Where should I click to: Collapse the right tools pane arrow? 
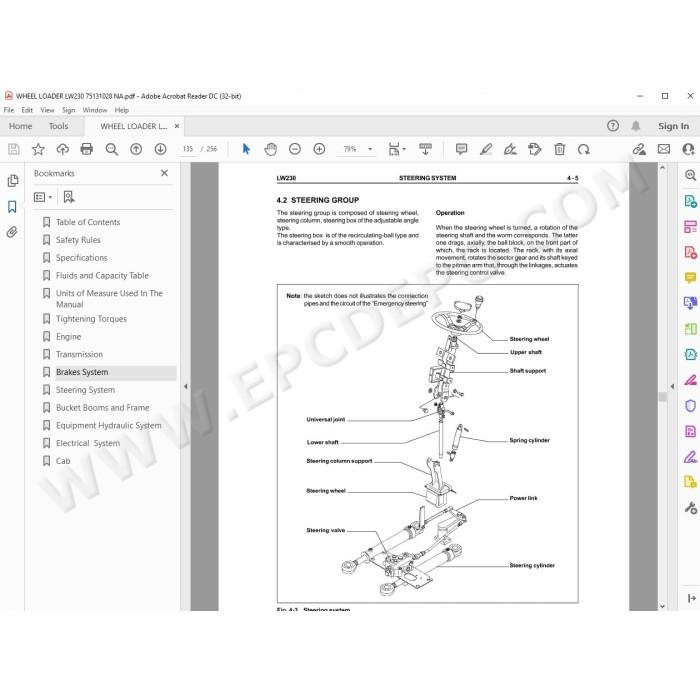672,387
